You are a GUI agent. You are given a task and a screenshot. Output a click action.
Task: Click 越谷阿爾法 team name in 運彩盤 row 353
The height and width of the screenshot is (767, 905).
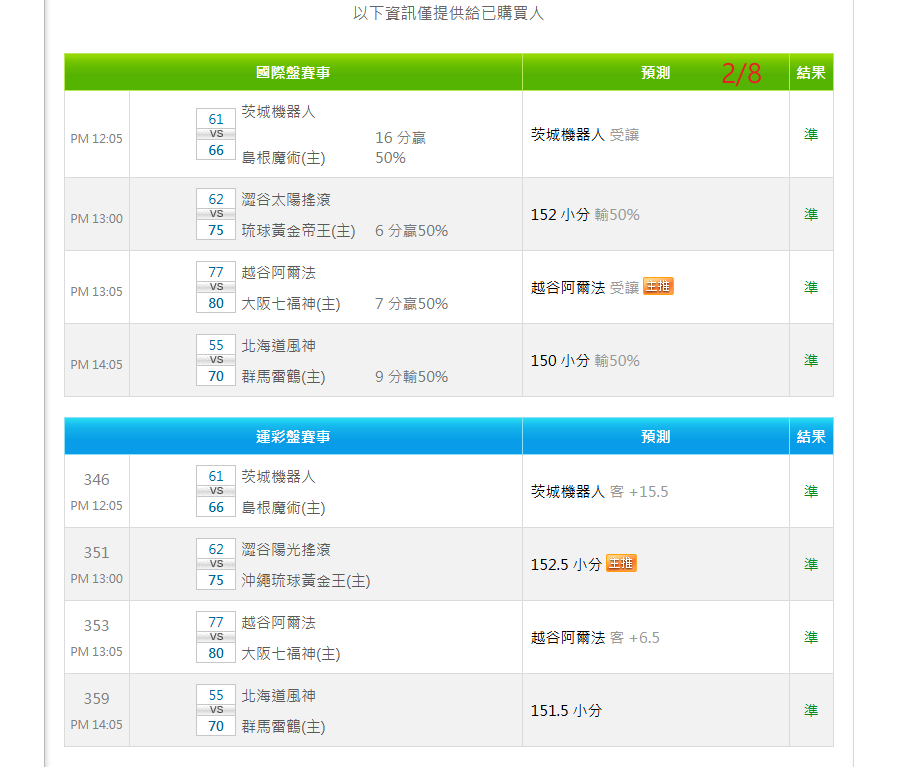278,623
